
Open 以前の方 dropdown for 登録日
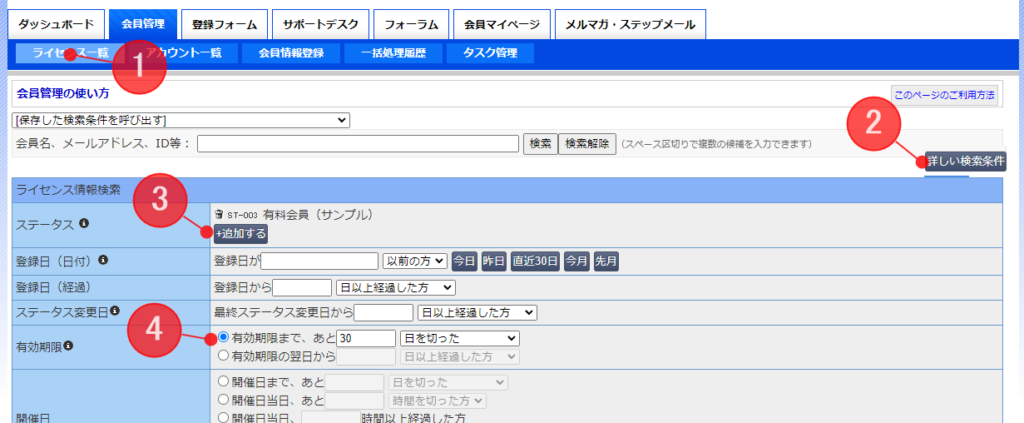tap(415, 262)
